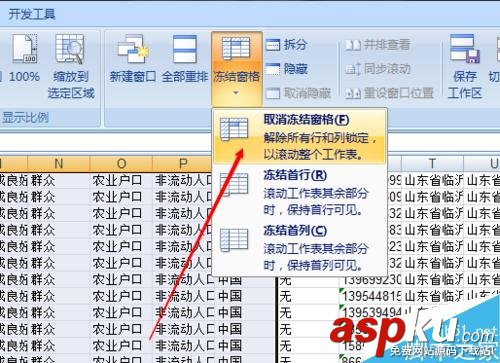Click the 冻结首行 menu item icon
Screen dimensions: 500x363
pyautogui.click(x=234, y=184)
